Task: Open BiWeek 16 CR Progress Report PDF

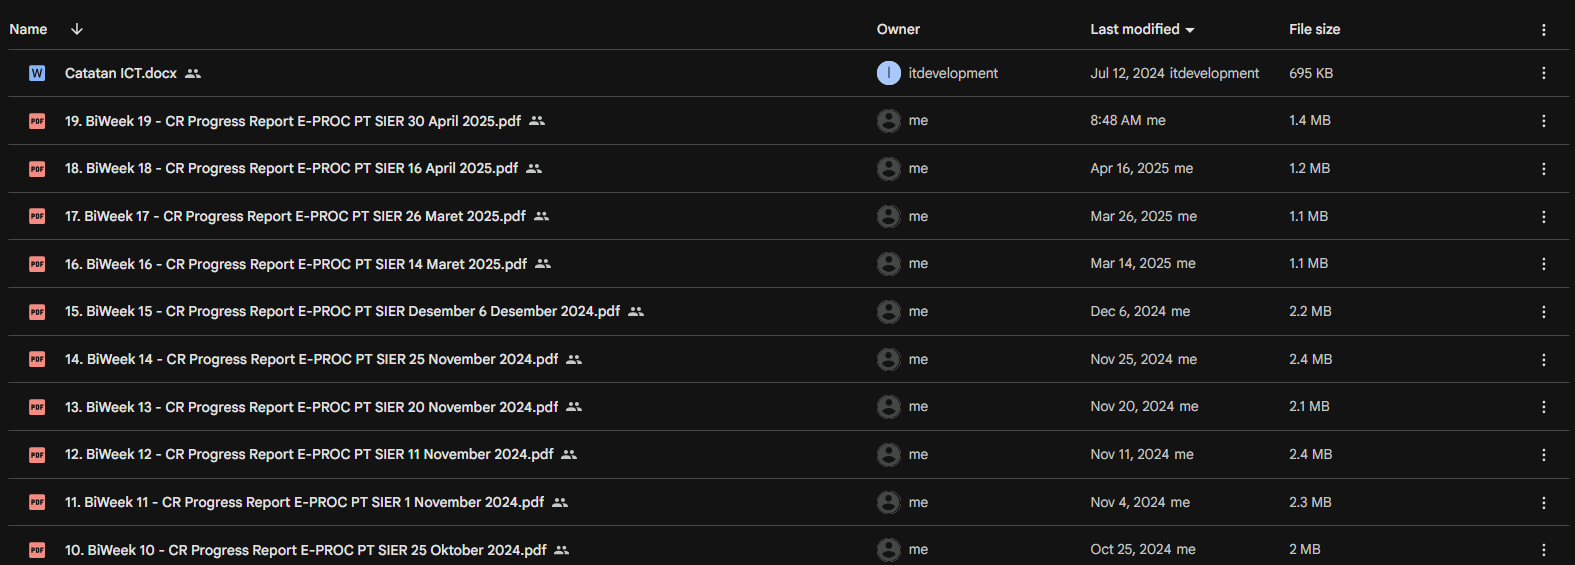Action: coord(296,264)
